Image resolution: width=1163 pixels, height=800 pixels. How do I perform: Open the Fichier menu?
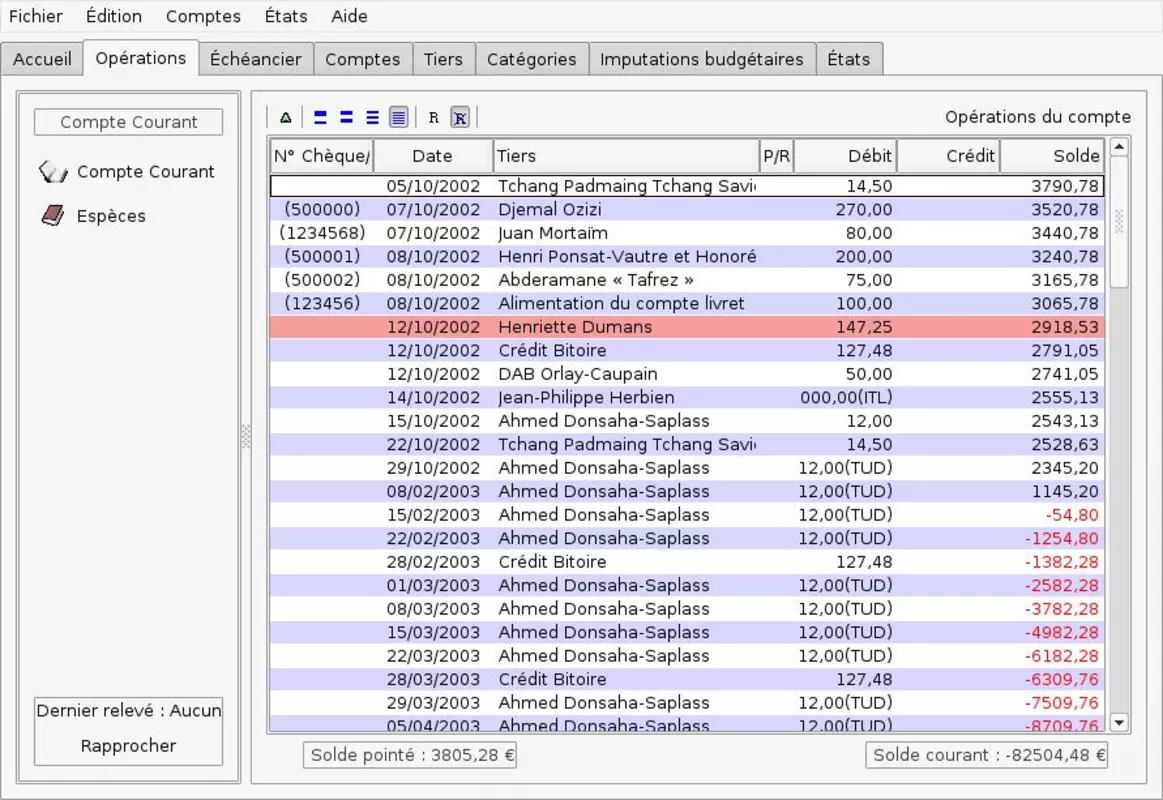pos(36,16)
